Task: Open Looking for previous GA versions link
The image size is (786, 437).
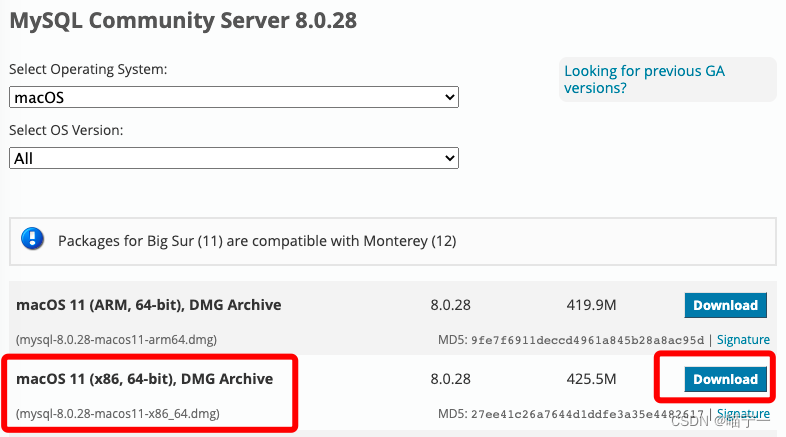Action: click(644, 79)
